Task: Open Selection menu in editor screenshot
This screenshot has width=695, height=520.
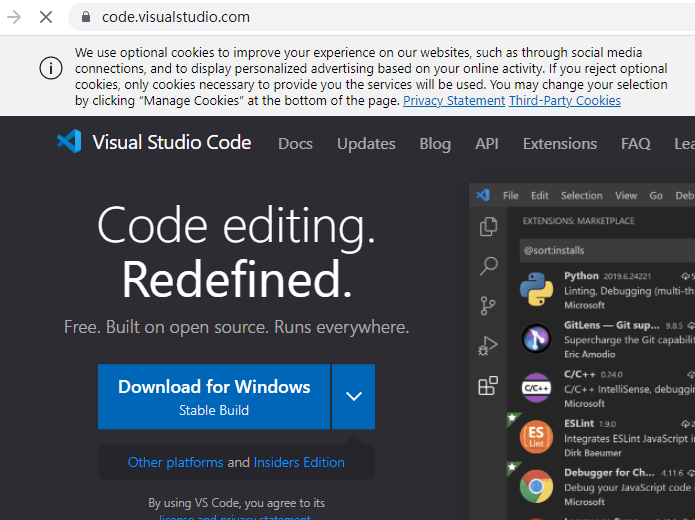Action: point(582,195)
